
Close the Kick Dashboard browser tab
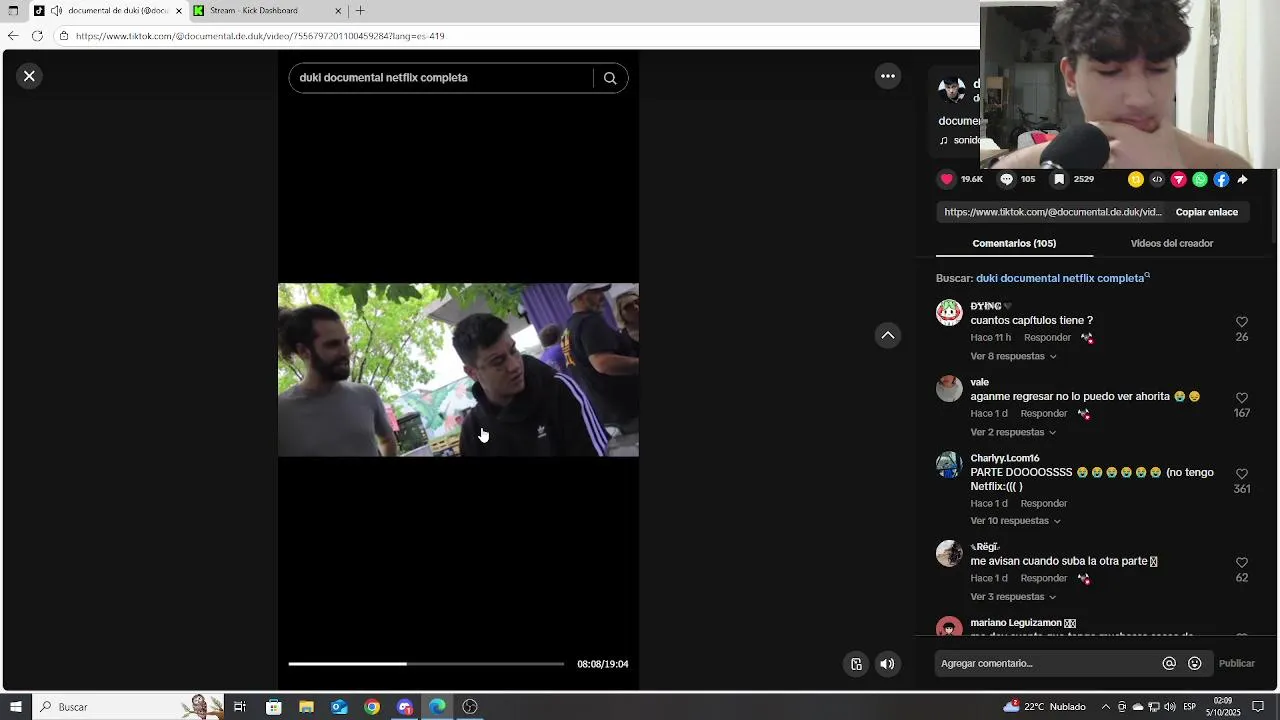pyautogui.click(x=338, y=11)
